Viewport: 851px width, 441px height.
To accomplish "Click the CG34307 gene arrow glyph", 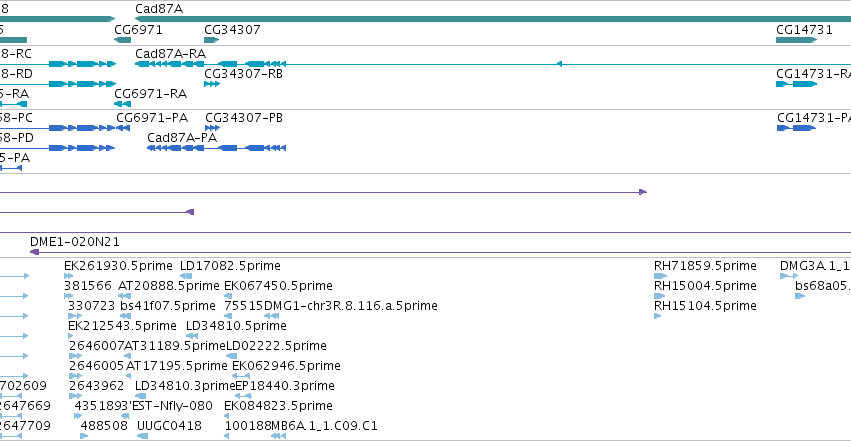I will [212, 40].
